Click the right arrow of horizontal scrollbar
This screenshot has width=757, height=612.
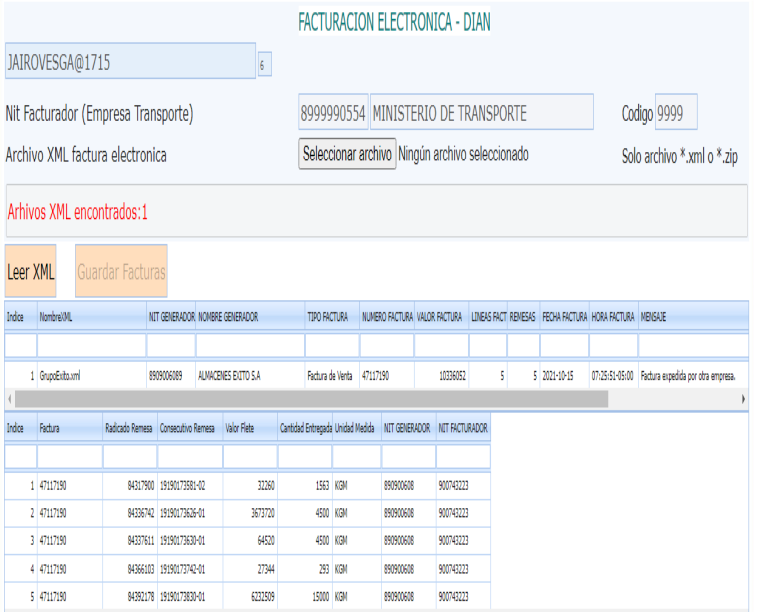pyautogui.click(x=743, y=399)
